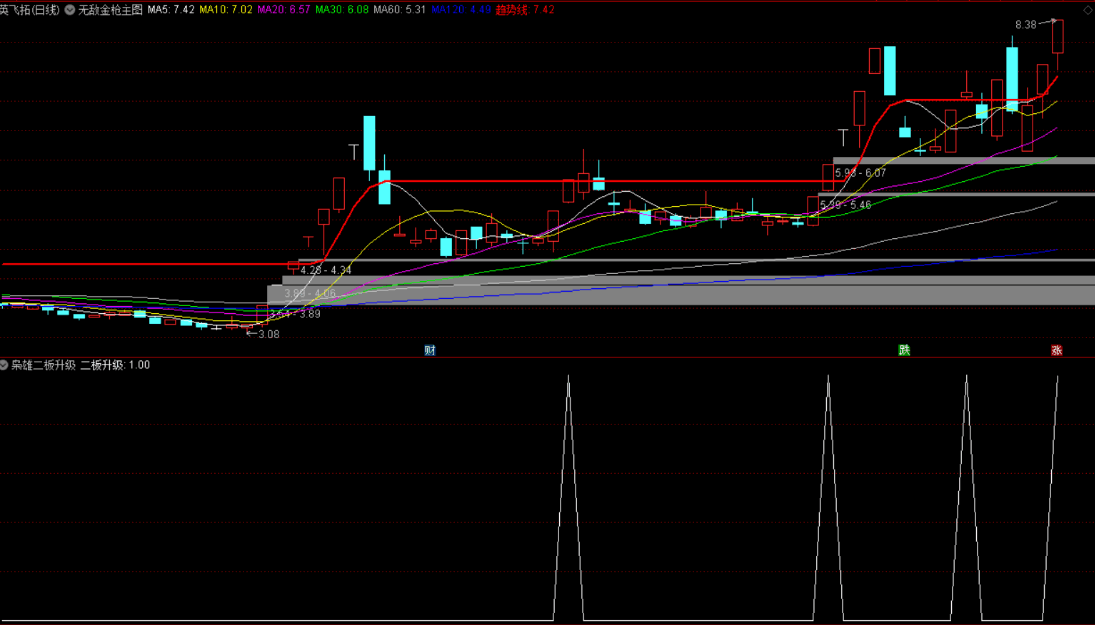Click the magenta MA20: 6.57 value
The height and width of the screenshot is (625, 1095).
[284, 10]
